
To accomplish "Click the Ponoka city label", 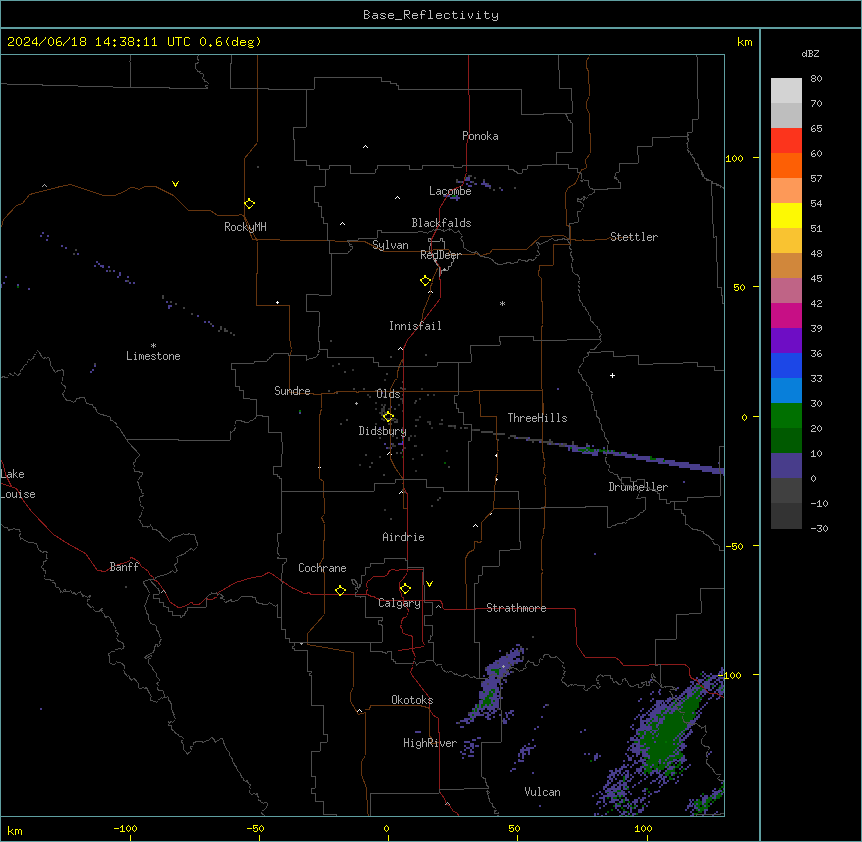I will pos(480,136).
